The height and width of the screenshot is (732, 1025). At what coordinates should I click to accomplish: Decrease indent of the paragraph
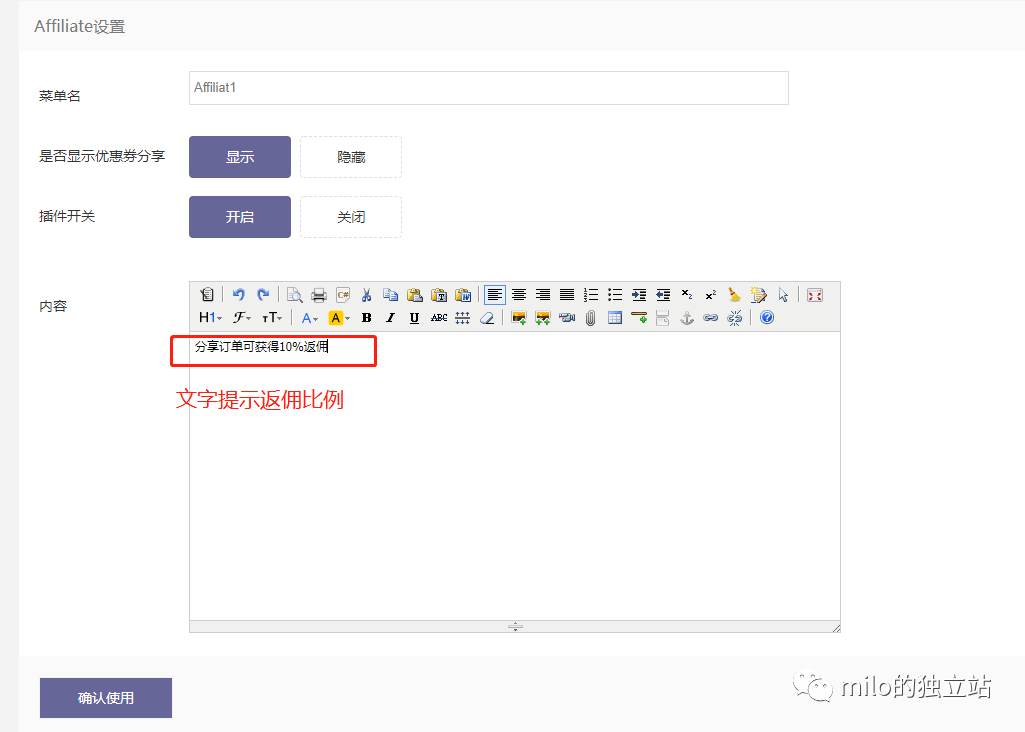(663, 295)
